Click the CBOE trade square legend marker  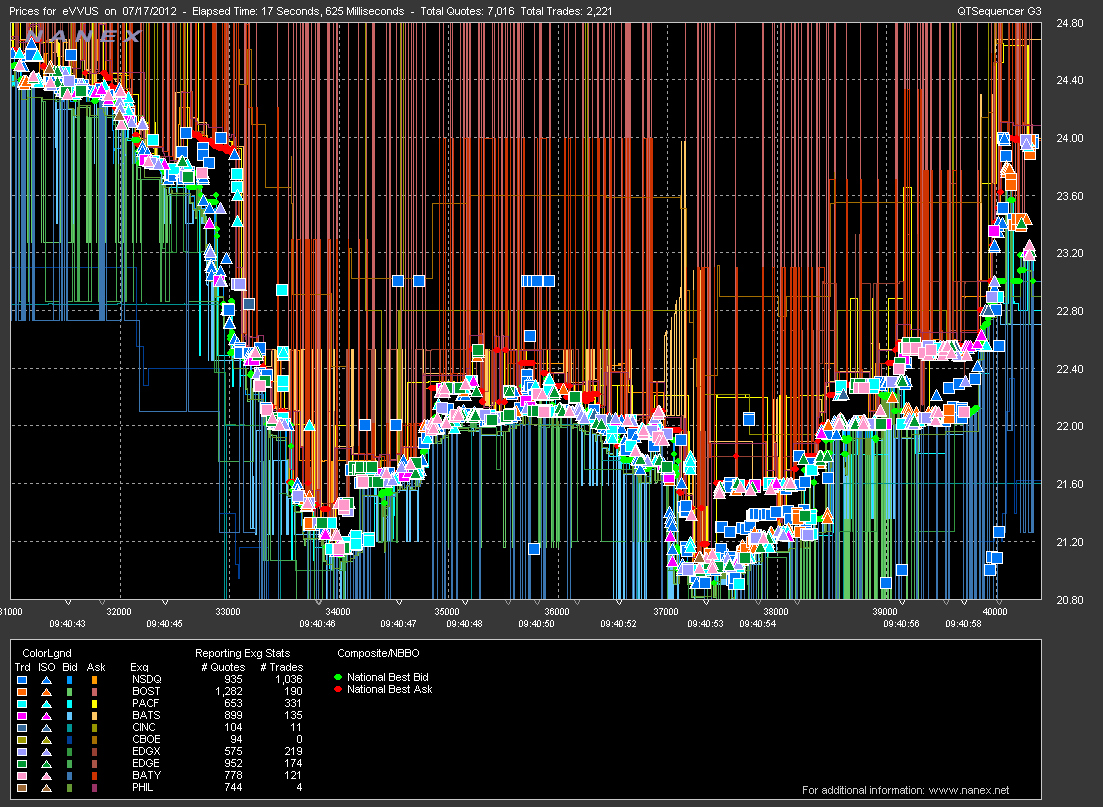coord(22,740)
